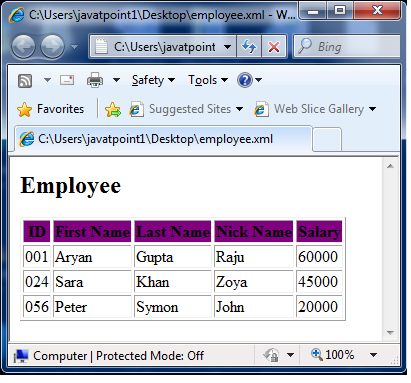Minimize the Internet Explorer window
The width and height of the screenshot is (411, 383).
pyautogui.click(x=313, y=11)
